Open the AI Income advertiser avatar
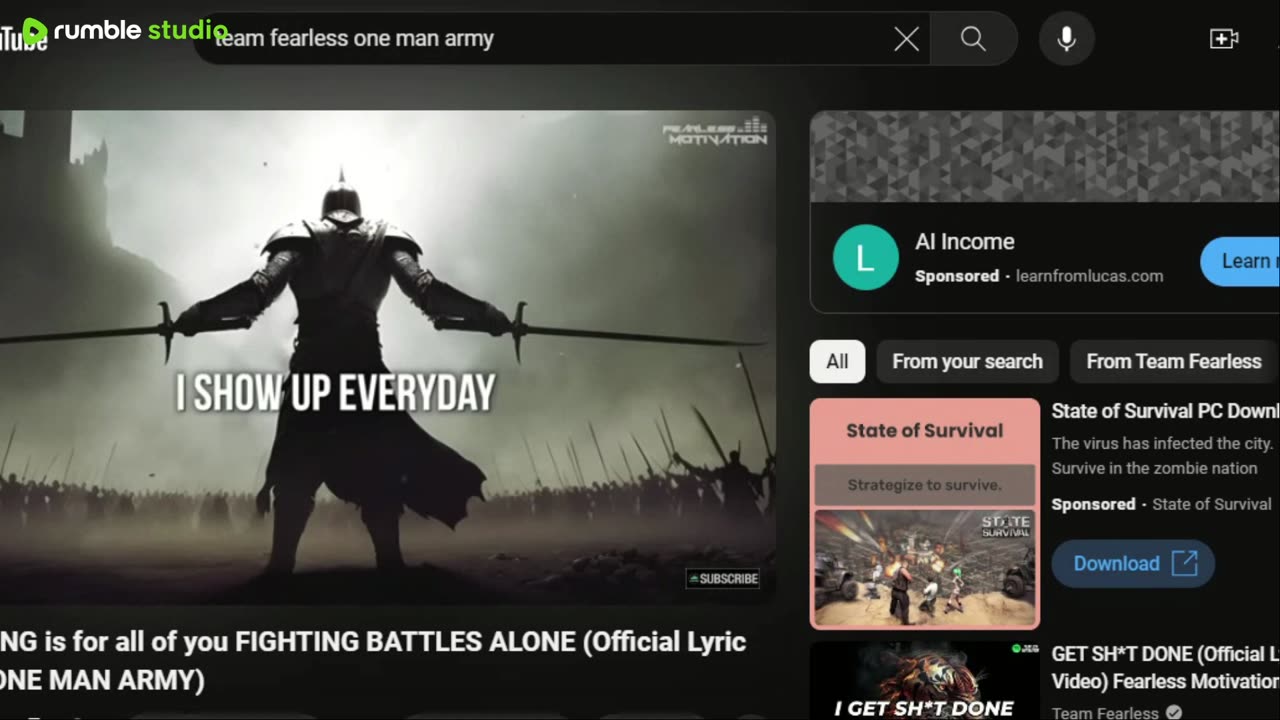The width and height of the screenshot is (1280, 720). (x=866, y=258)
